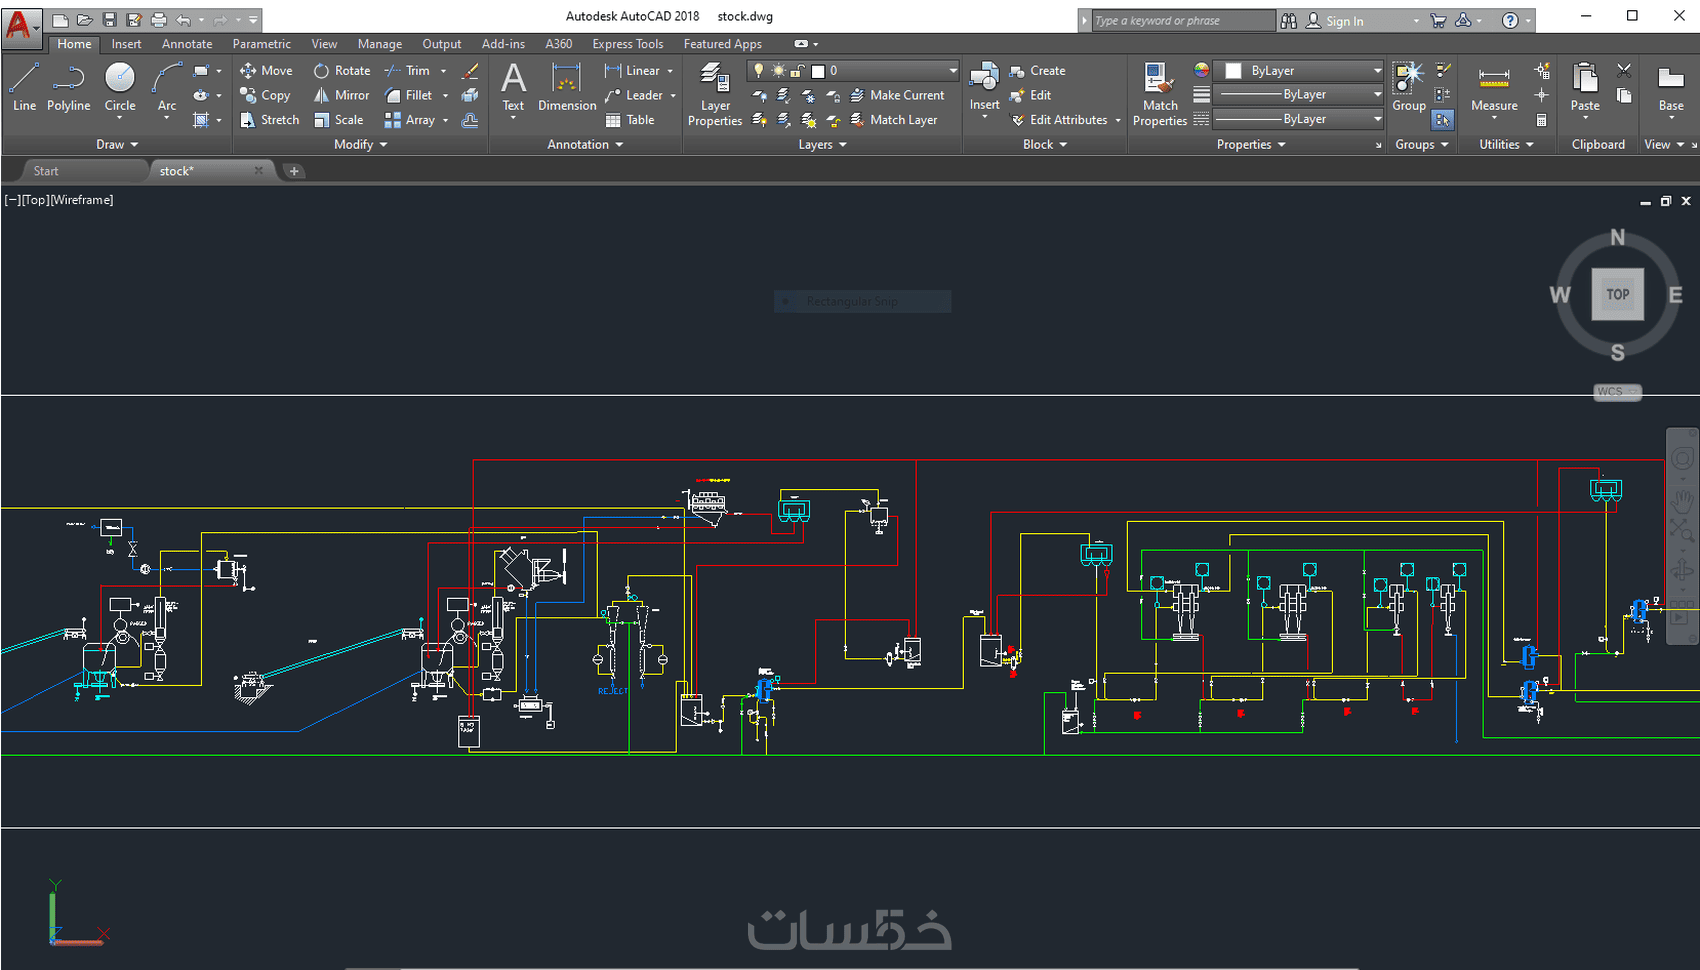Expand the layer name dropdown showing 0
The height and width of the screenshot is (970, 1700).
point(953,70)
